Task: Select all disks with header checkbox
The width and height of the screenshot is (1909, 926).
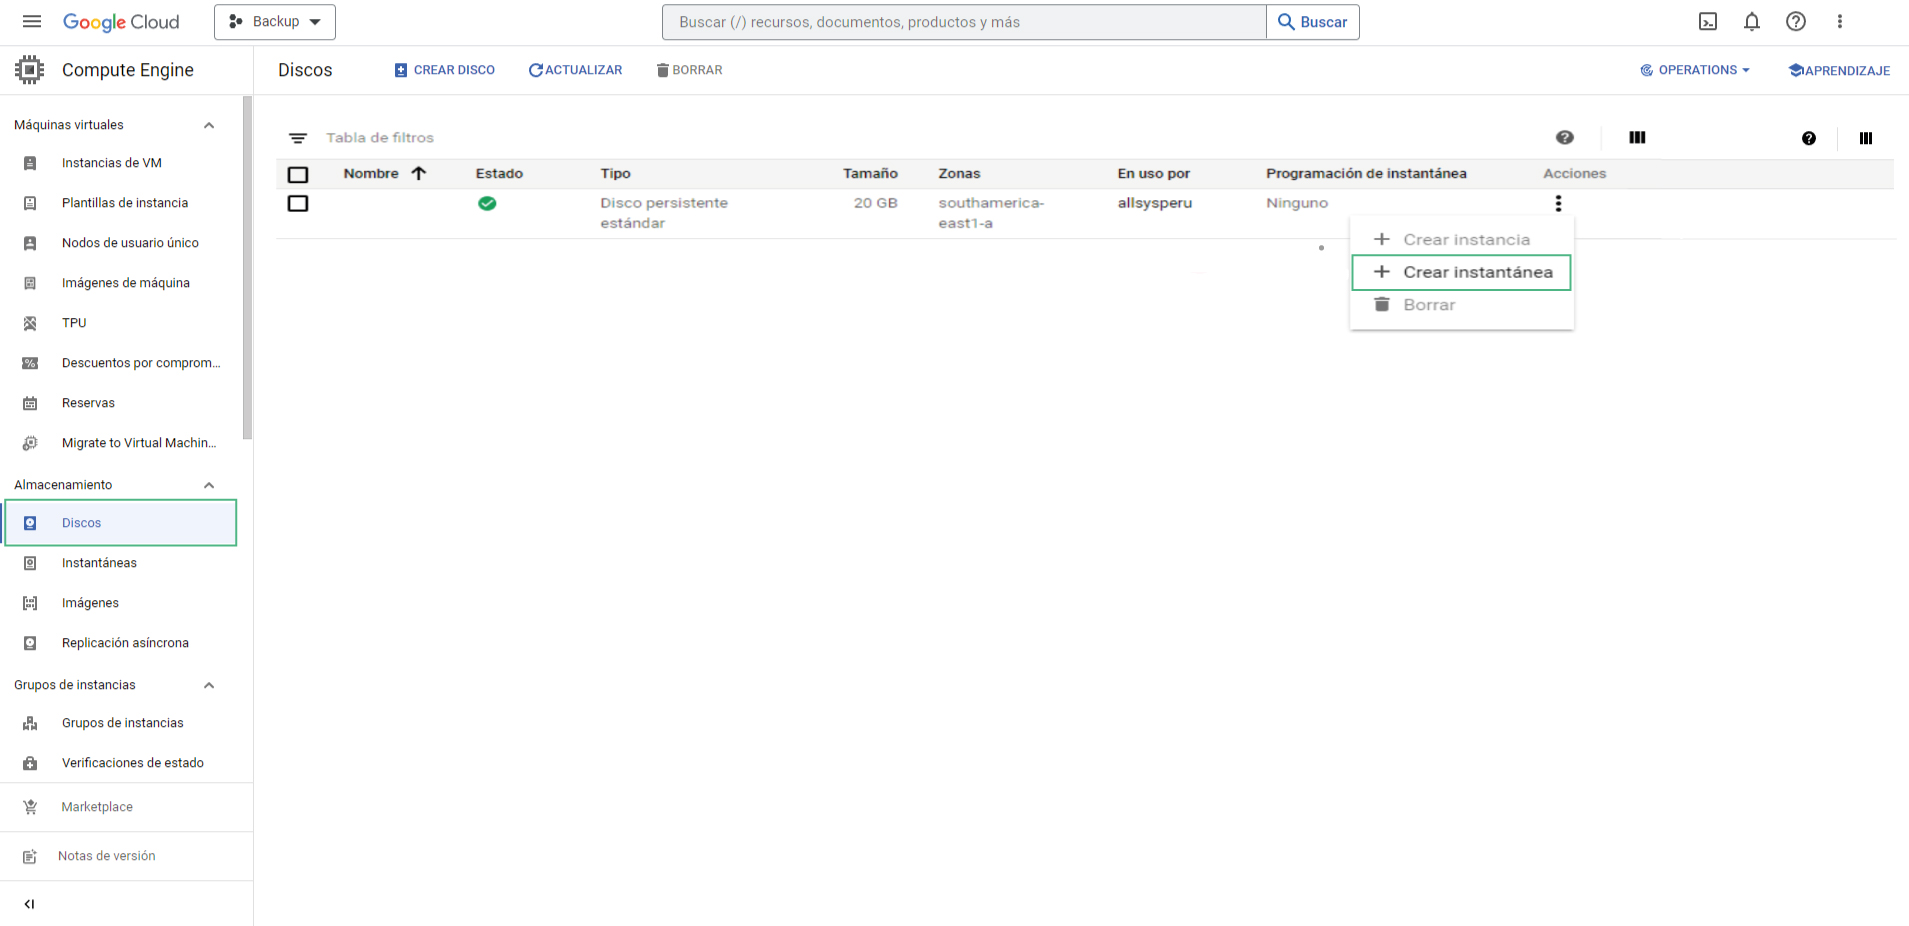Action: (298, 175)
